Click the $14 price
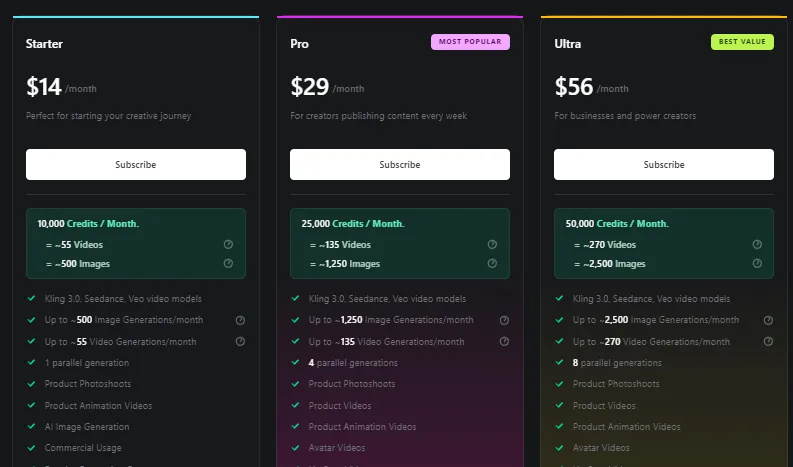This screenshot has width=793, height=467. pyautogui.click(x=43, y=87)
